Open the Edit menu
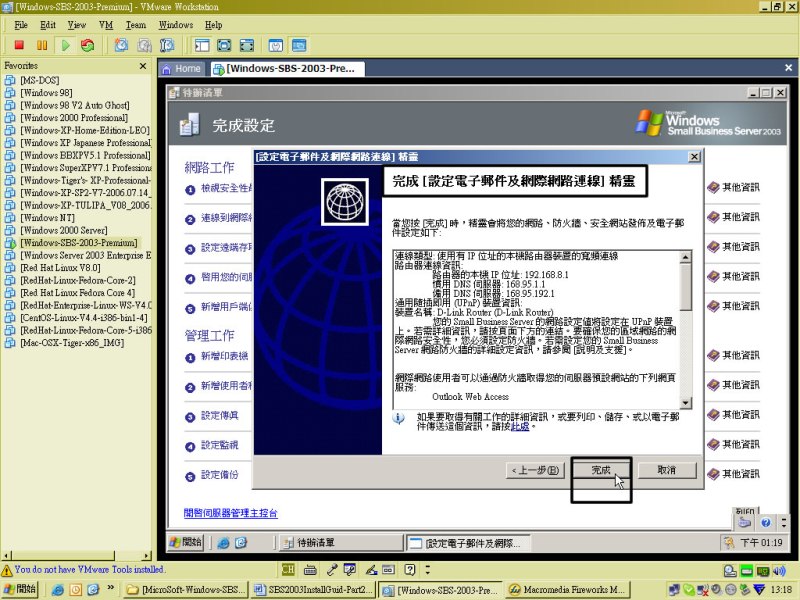Screen dimensions: 800x600 [x=48, y=25]
